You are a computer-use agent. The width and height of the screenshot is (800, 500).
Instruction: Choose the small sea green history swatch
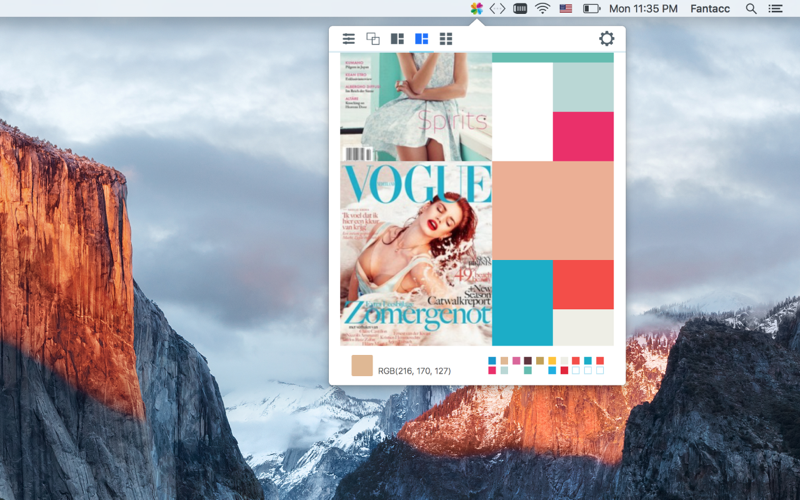[x=528, y=370]
